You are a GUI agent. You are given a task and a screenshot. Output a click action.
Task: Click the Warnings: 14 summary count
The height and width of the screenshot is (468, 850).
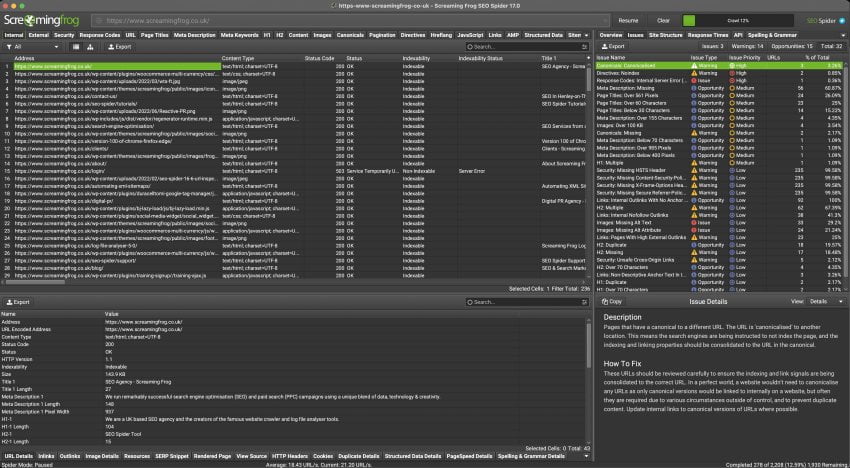[746, 47]
